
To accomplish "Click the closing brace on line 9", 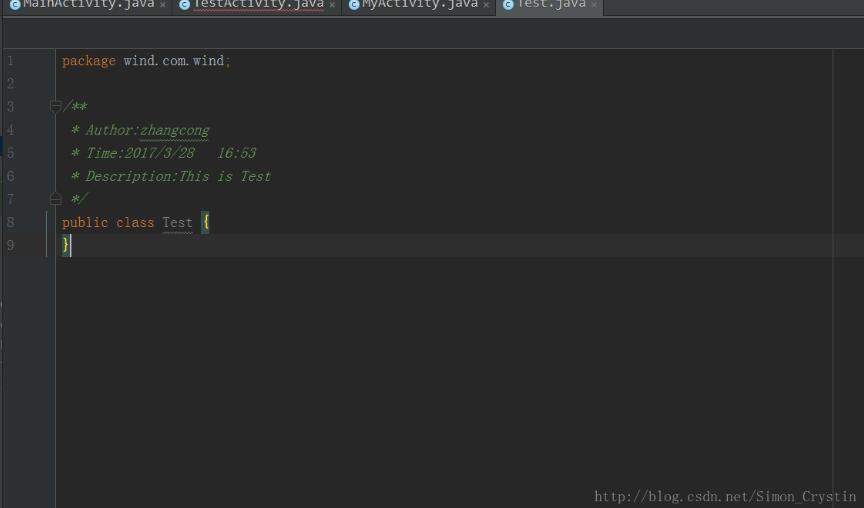I will [66, 245].
